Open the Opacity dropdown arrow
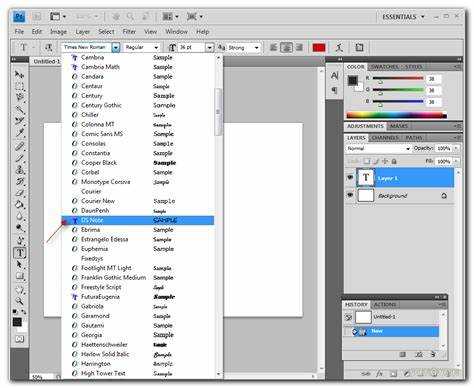Screen dimensions: 474x388 [456, 148]
